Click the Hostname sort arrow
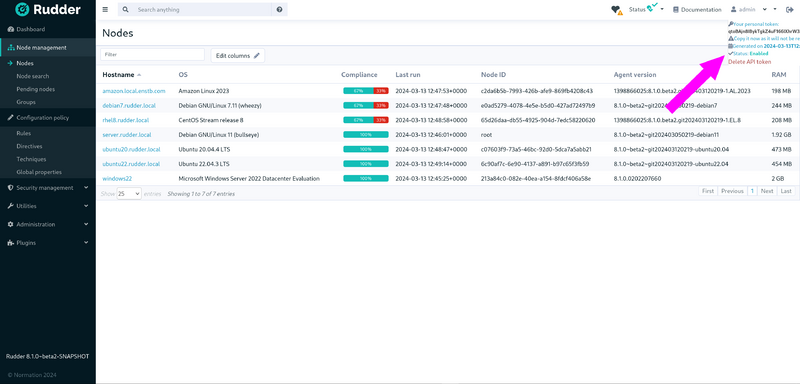 (x=139, y=75)
